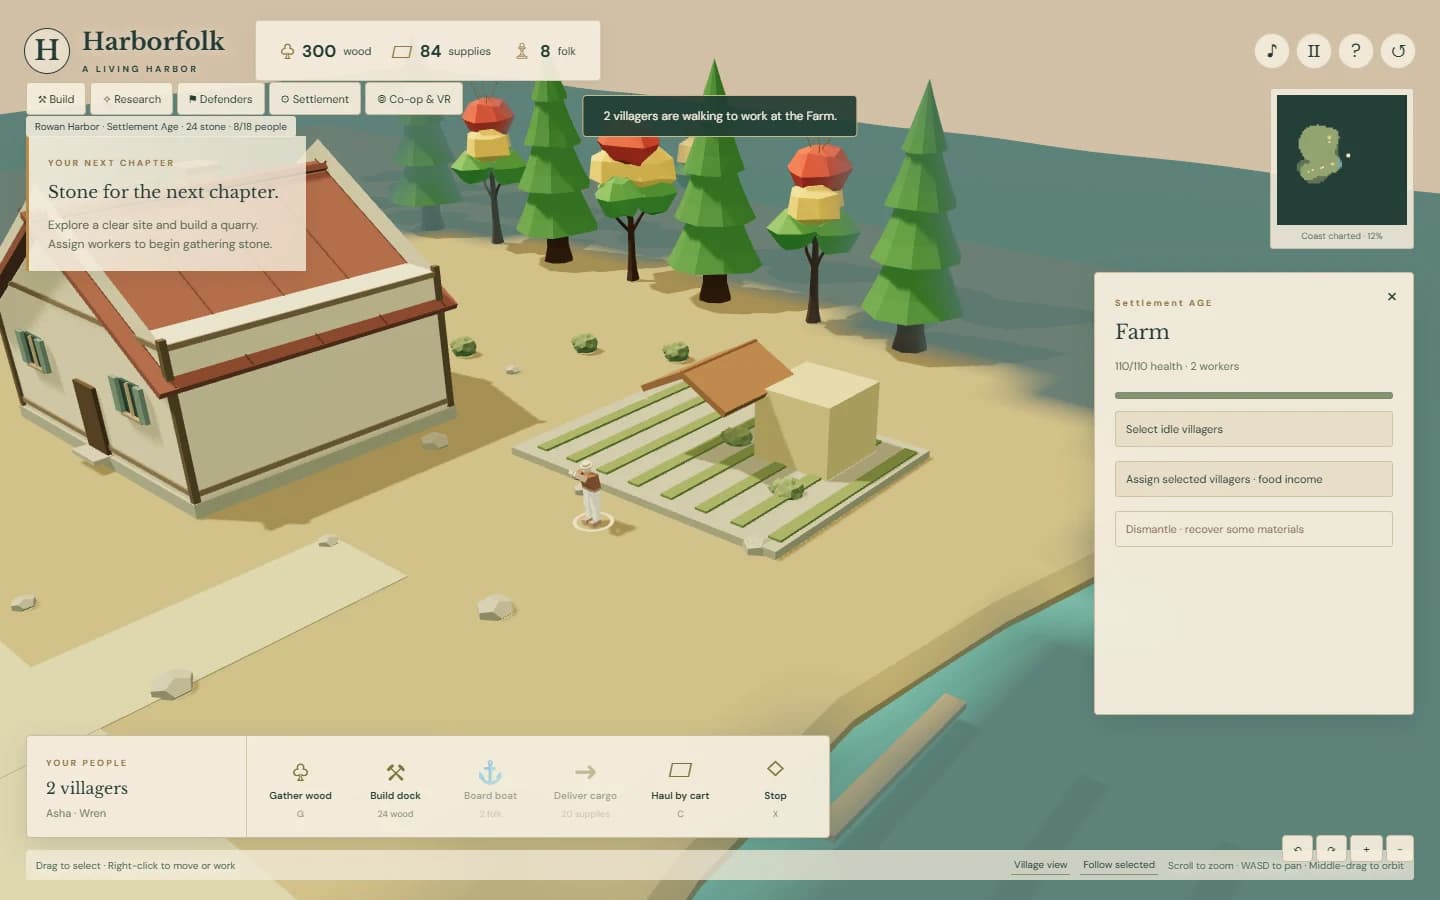Image resolution: width=1440 pixels, height=900 pixels.
Task: Click Dismantle recover some materials
Action: 1253,529
